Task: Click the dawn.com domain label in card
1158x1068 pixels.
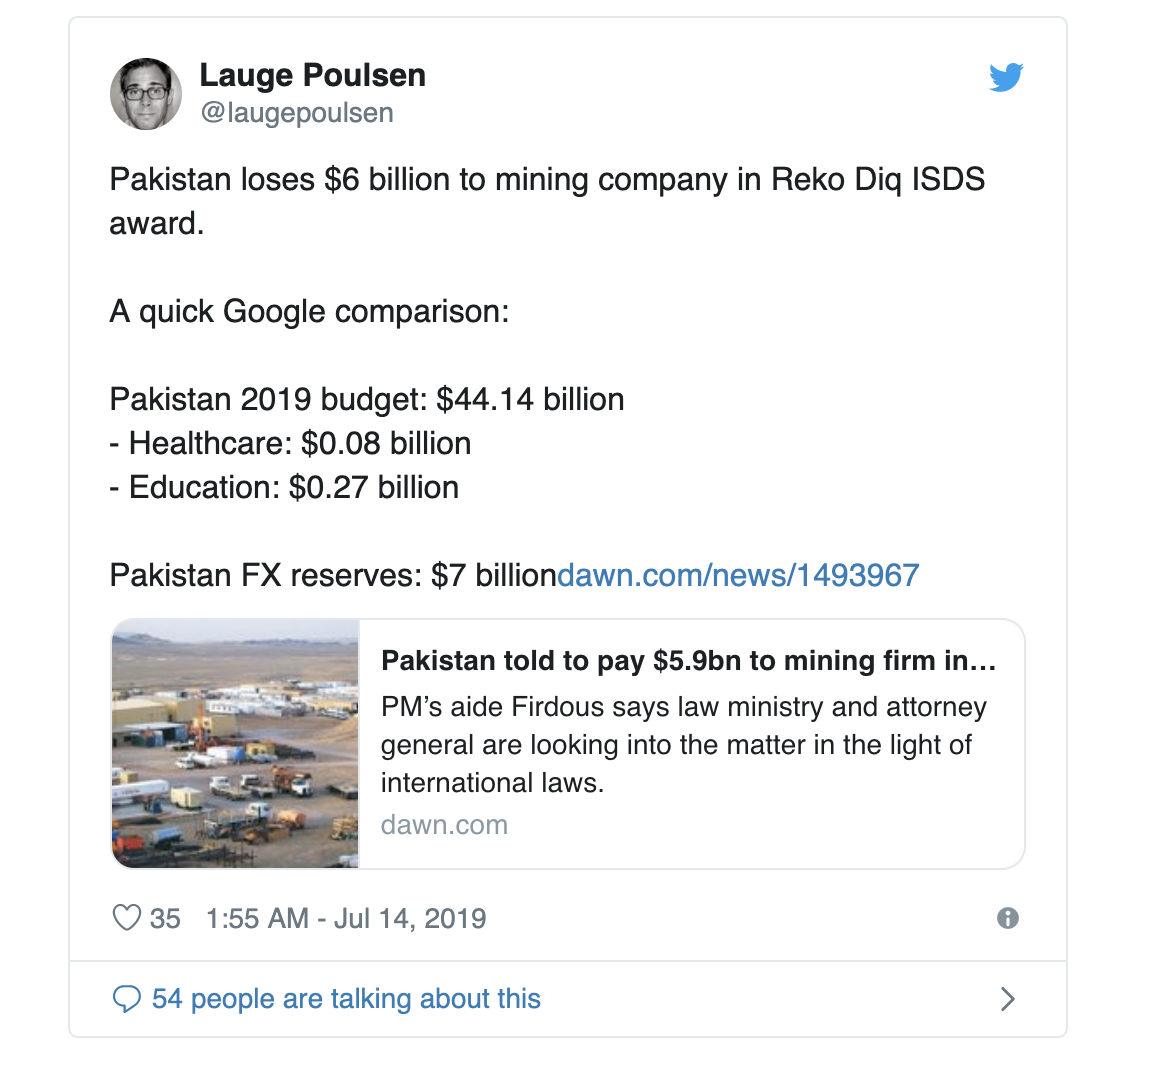Action: click(x=444, y=825)
